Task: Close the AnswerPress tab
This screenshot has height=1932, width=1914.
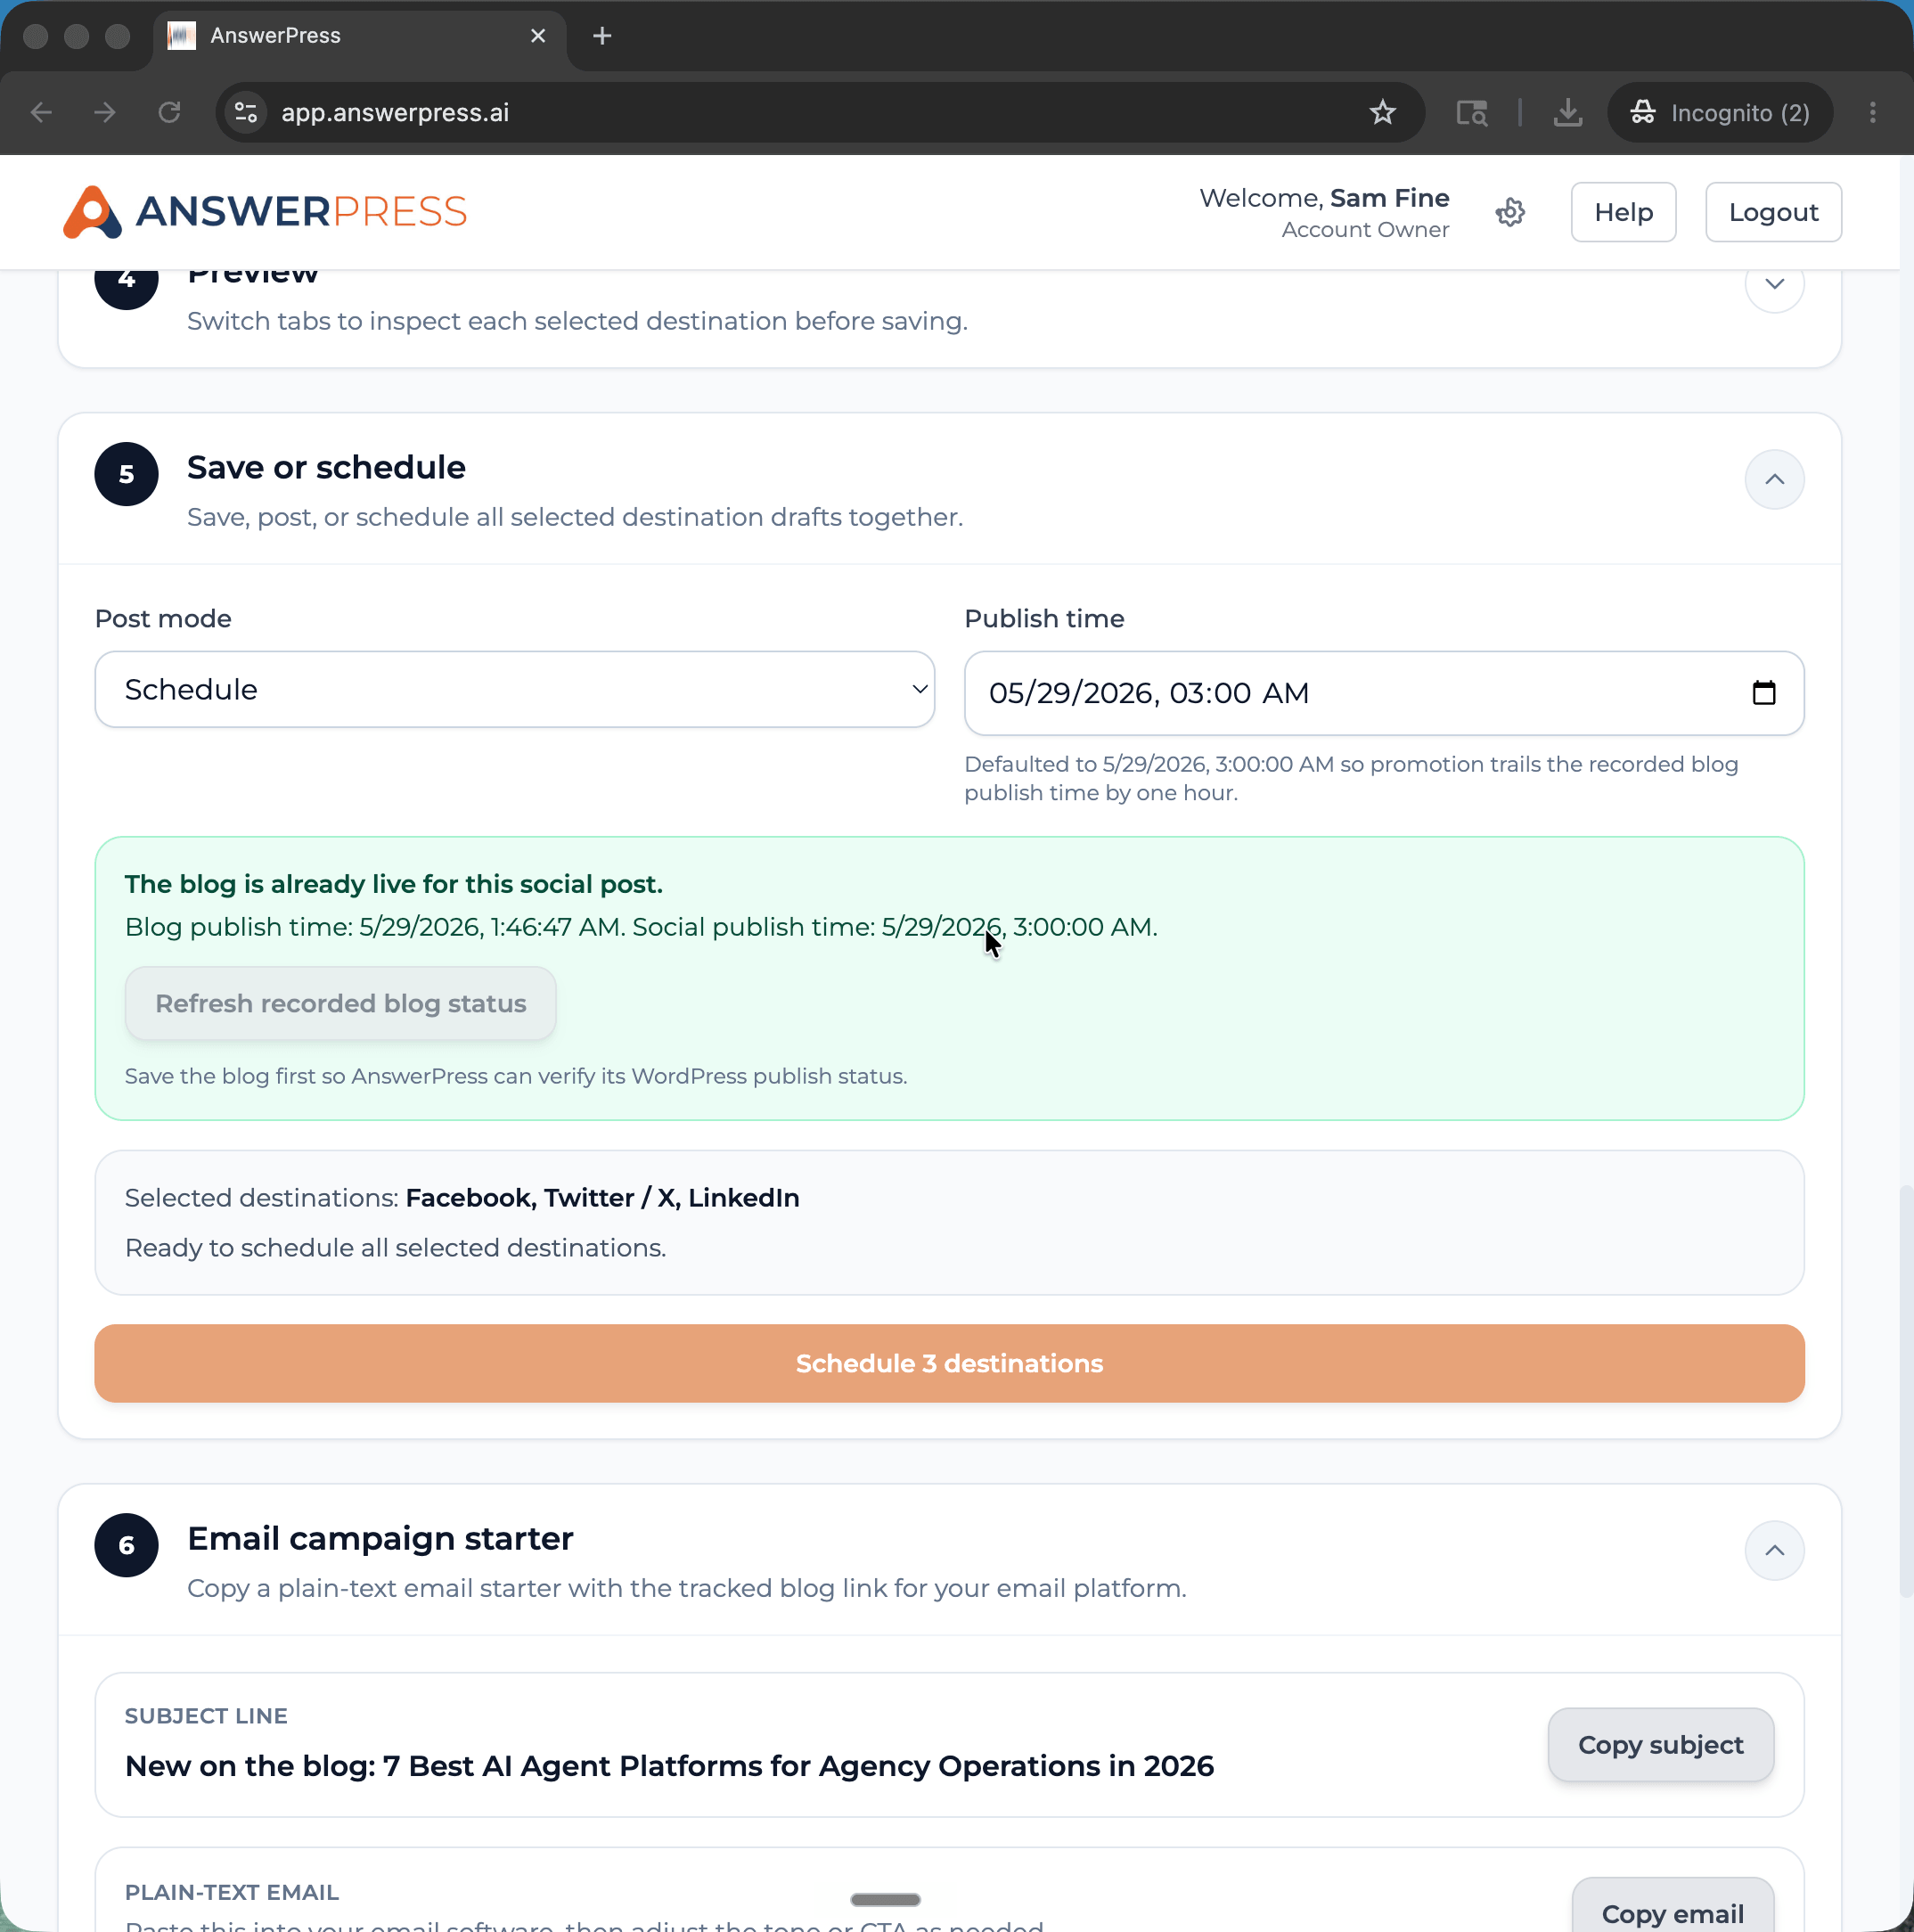Action: 538,36
